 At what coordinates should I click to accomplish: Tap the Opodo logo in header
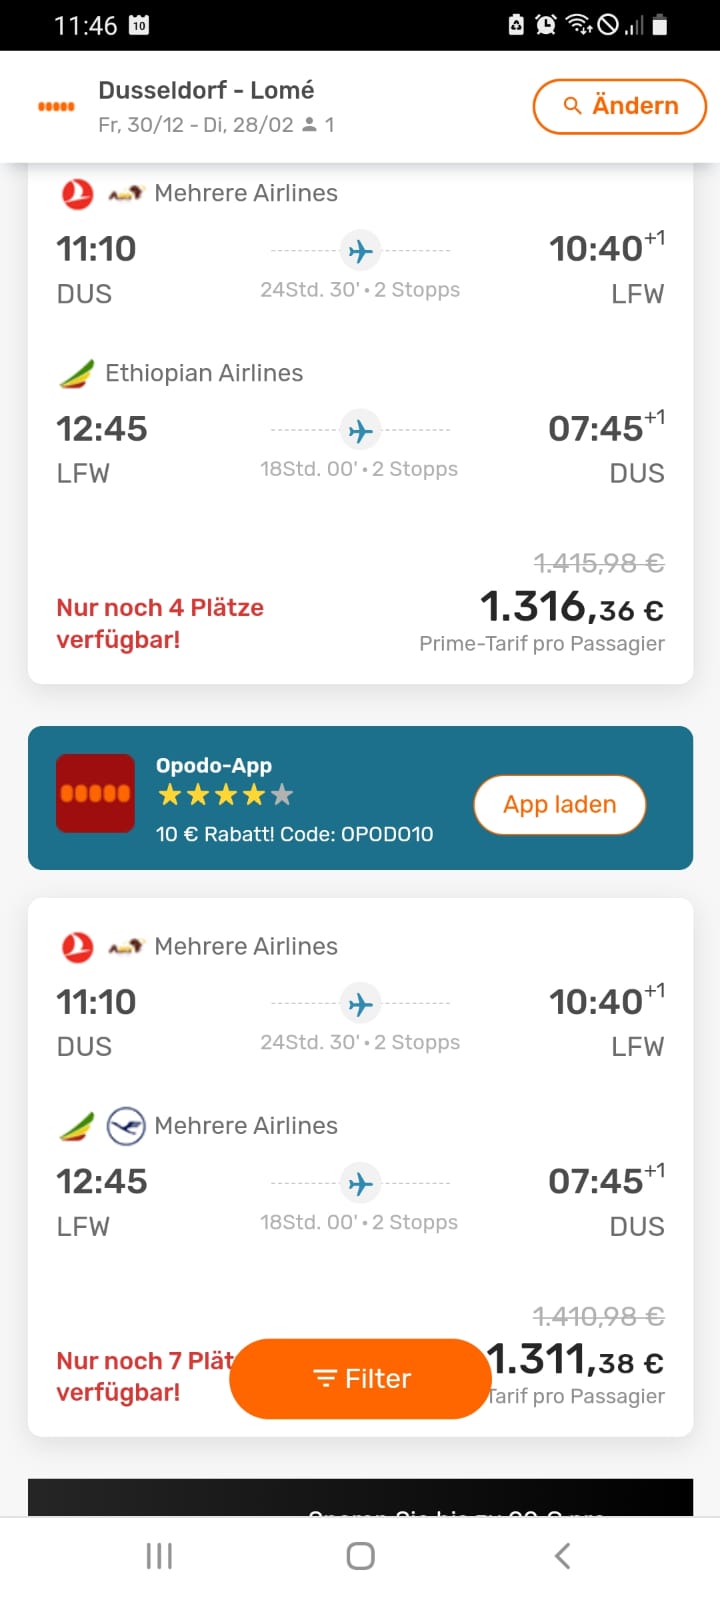click(56, 107)
